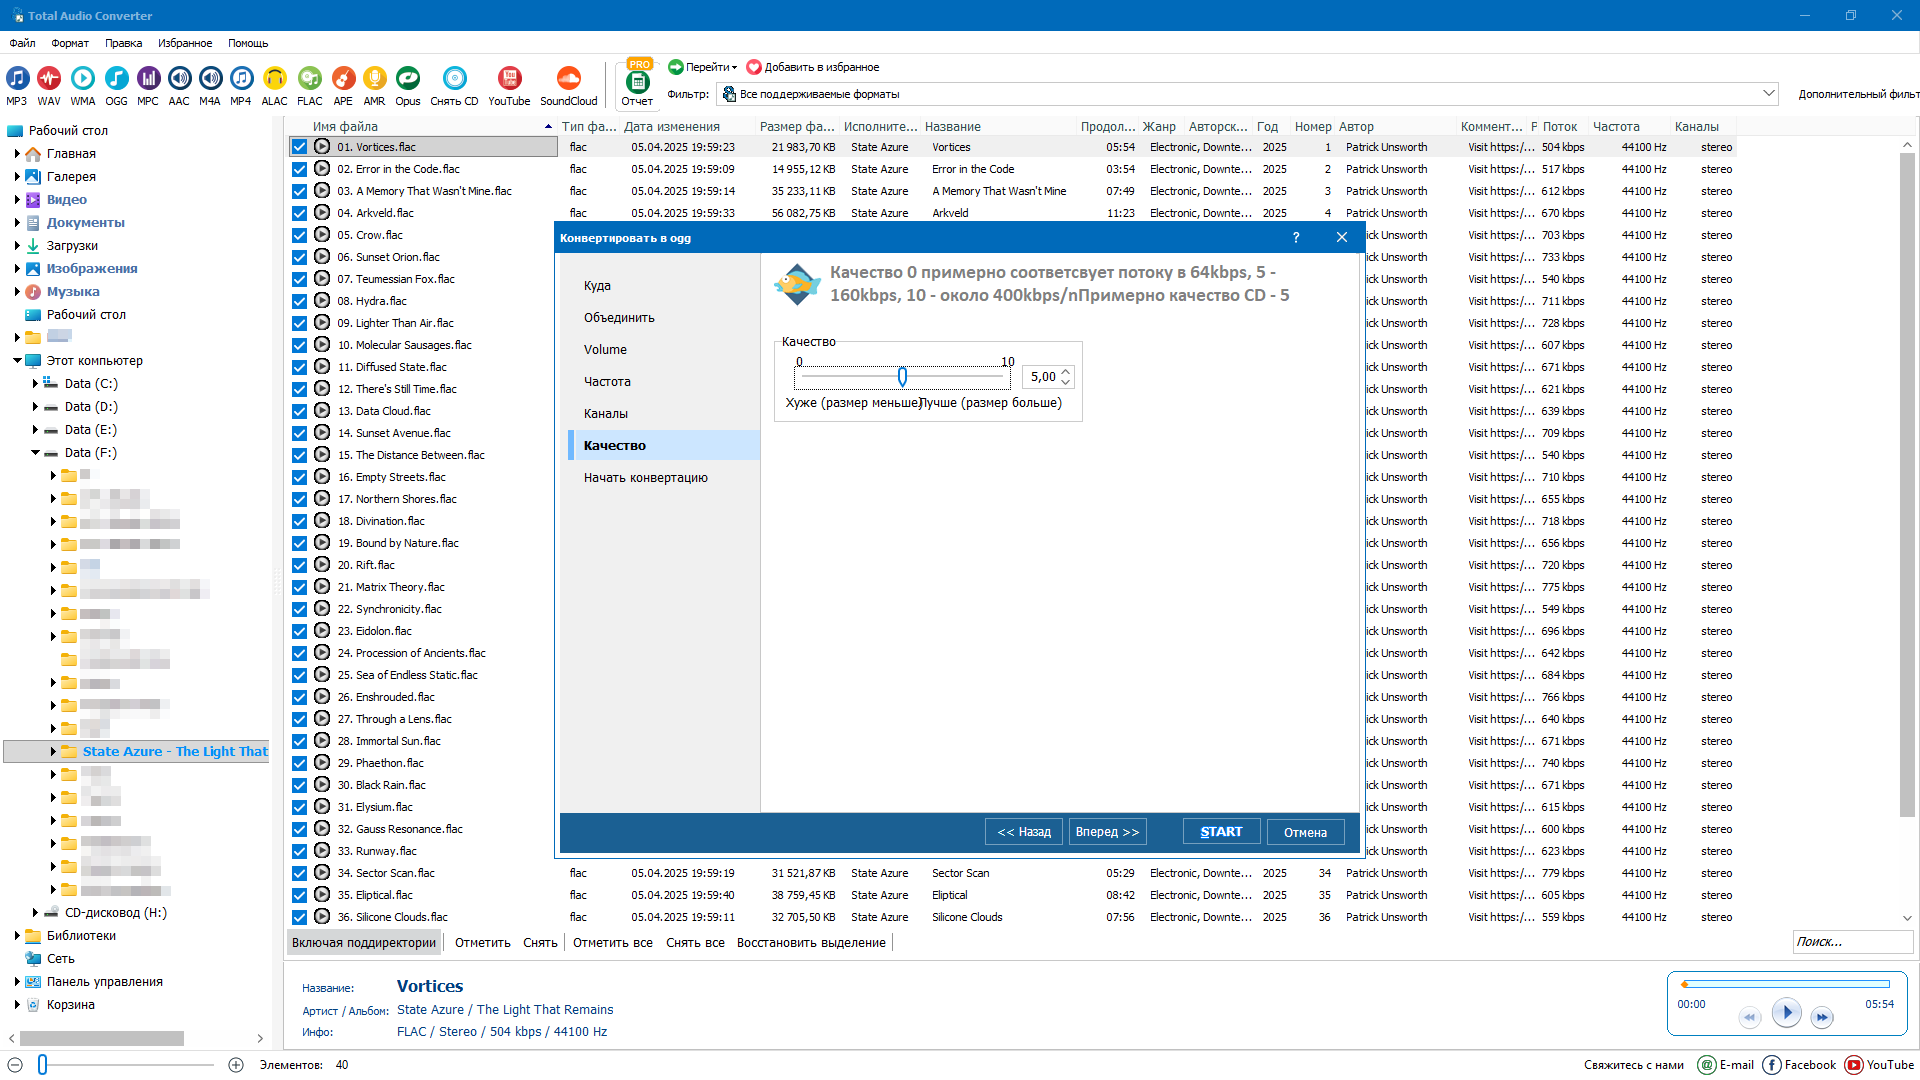Uncheck 36. Silicone Clouds.flac checkbox
The width and height of the screenshot is (1920, 1080).
click(x=299, y=917)
